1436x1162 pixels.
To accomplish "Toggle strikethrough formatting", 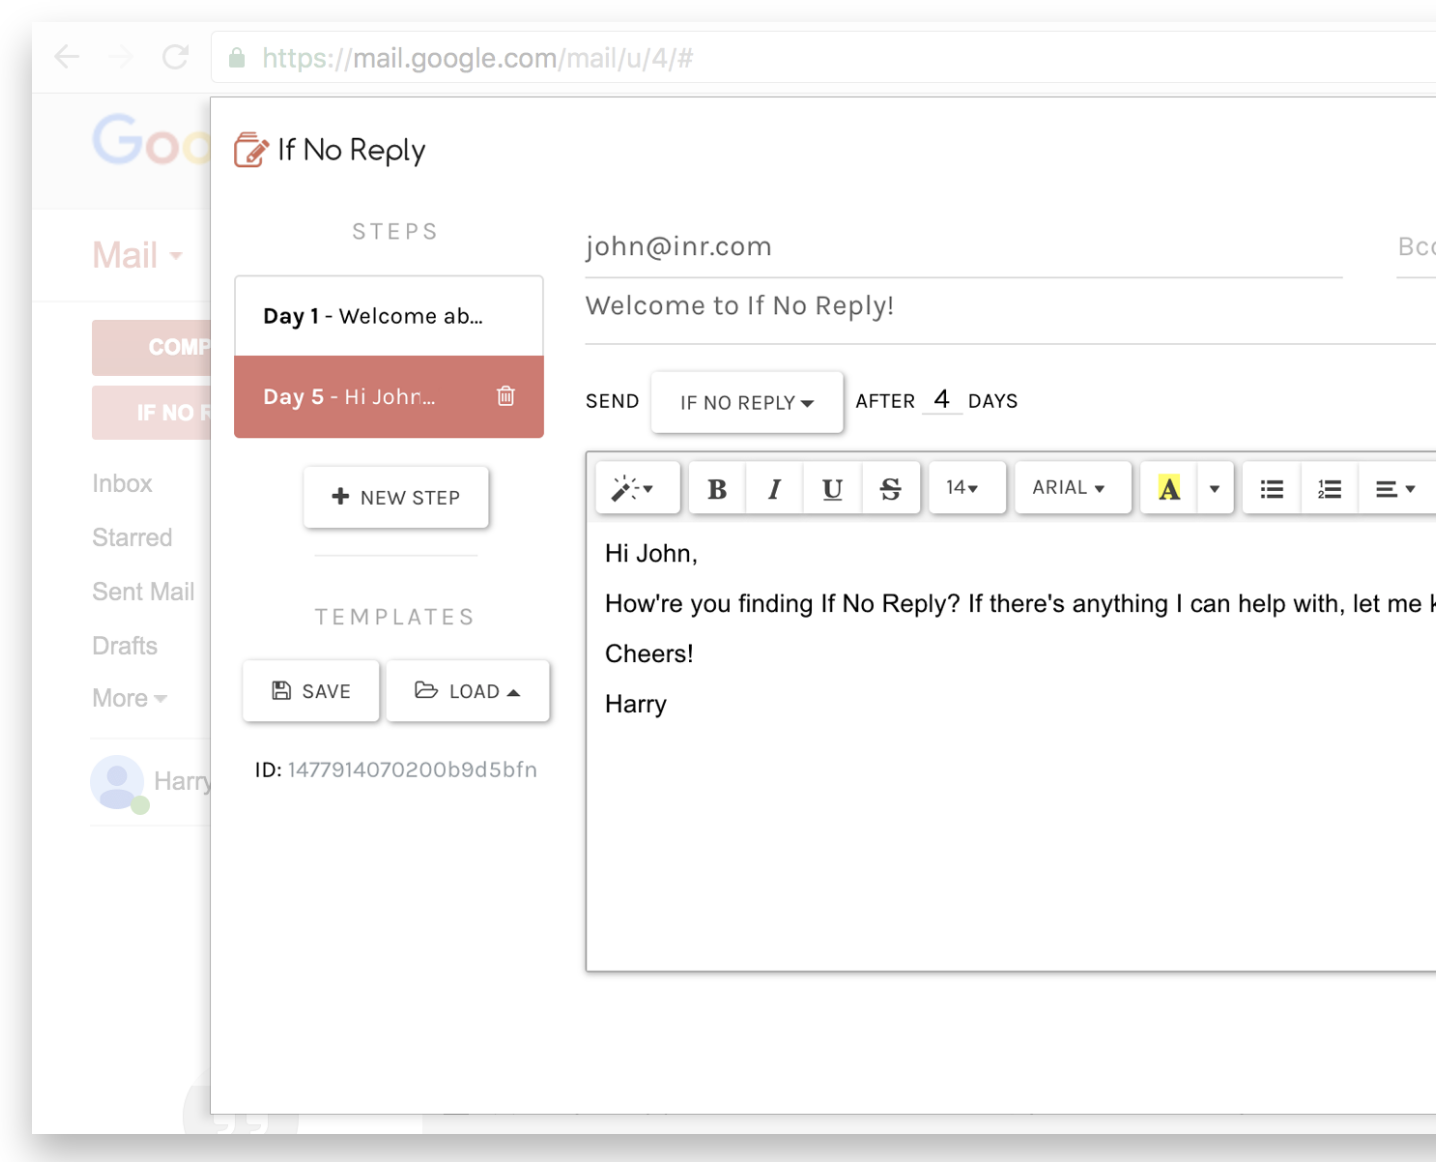I will point(890,488).
